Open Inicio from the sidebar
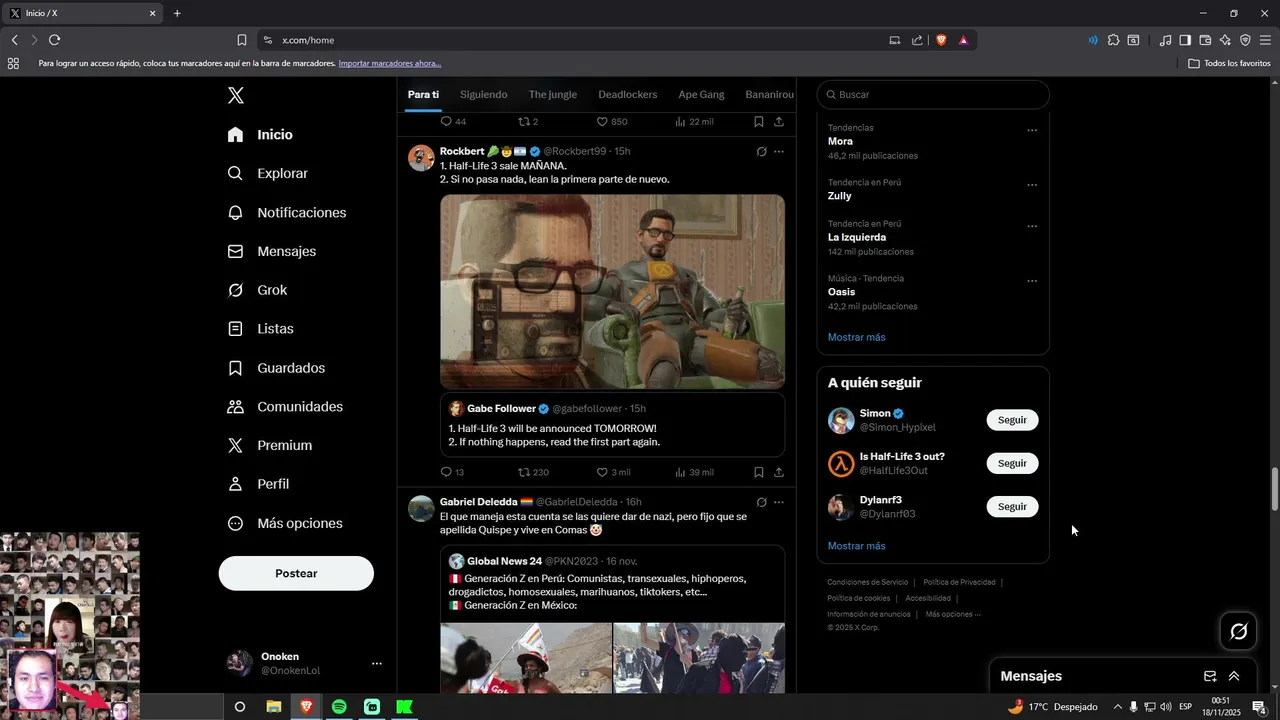 point(260,134)
